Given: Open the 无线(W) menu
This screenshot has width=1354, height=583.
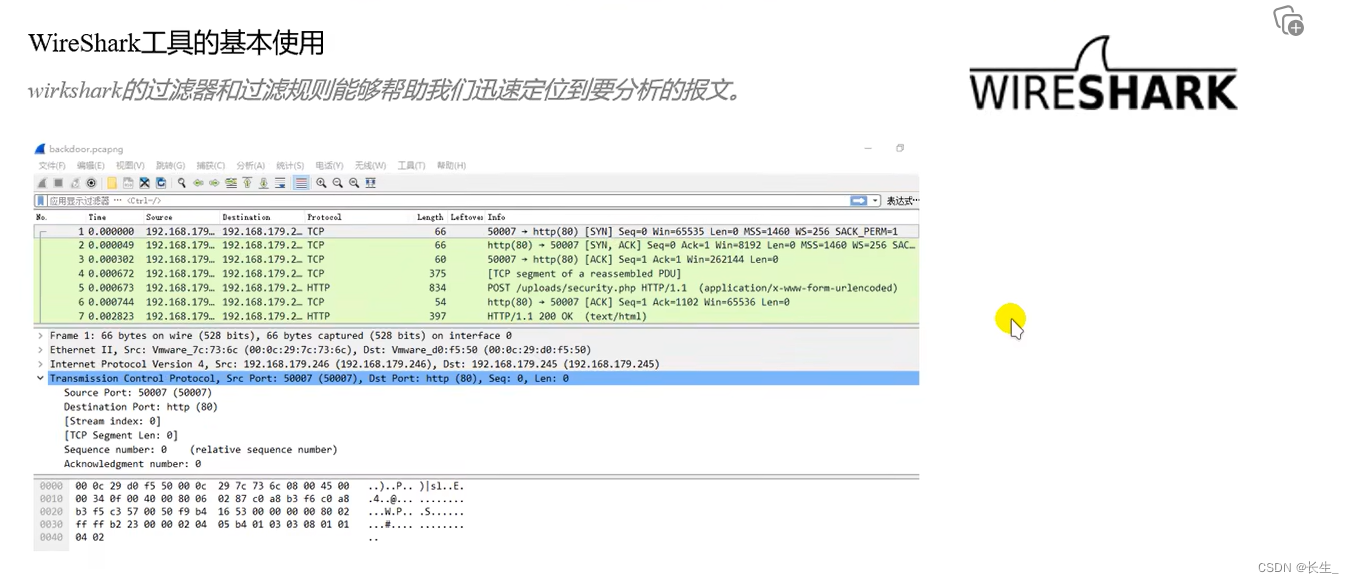Looking at the screenshot, I should (370, 166).
